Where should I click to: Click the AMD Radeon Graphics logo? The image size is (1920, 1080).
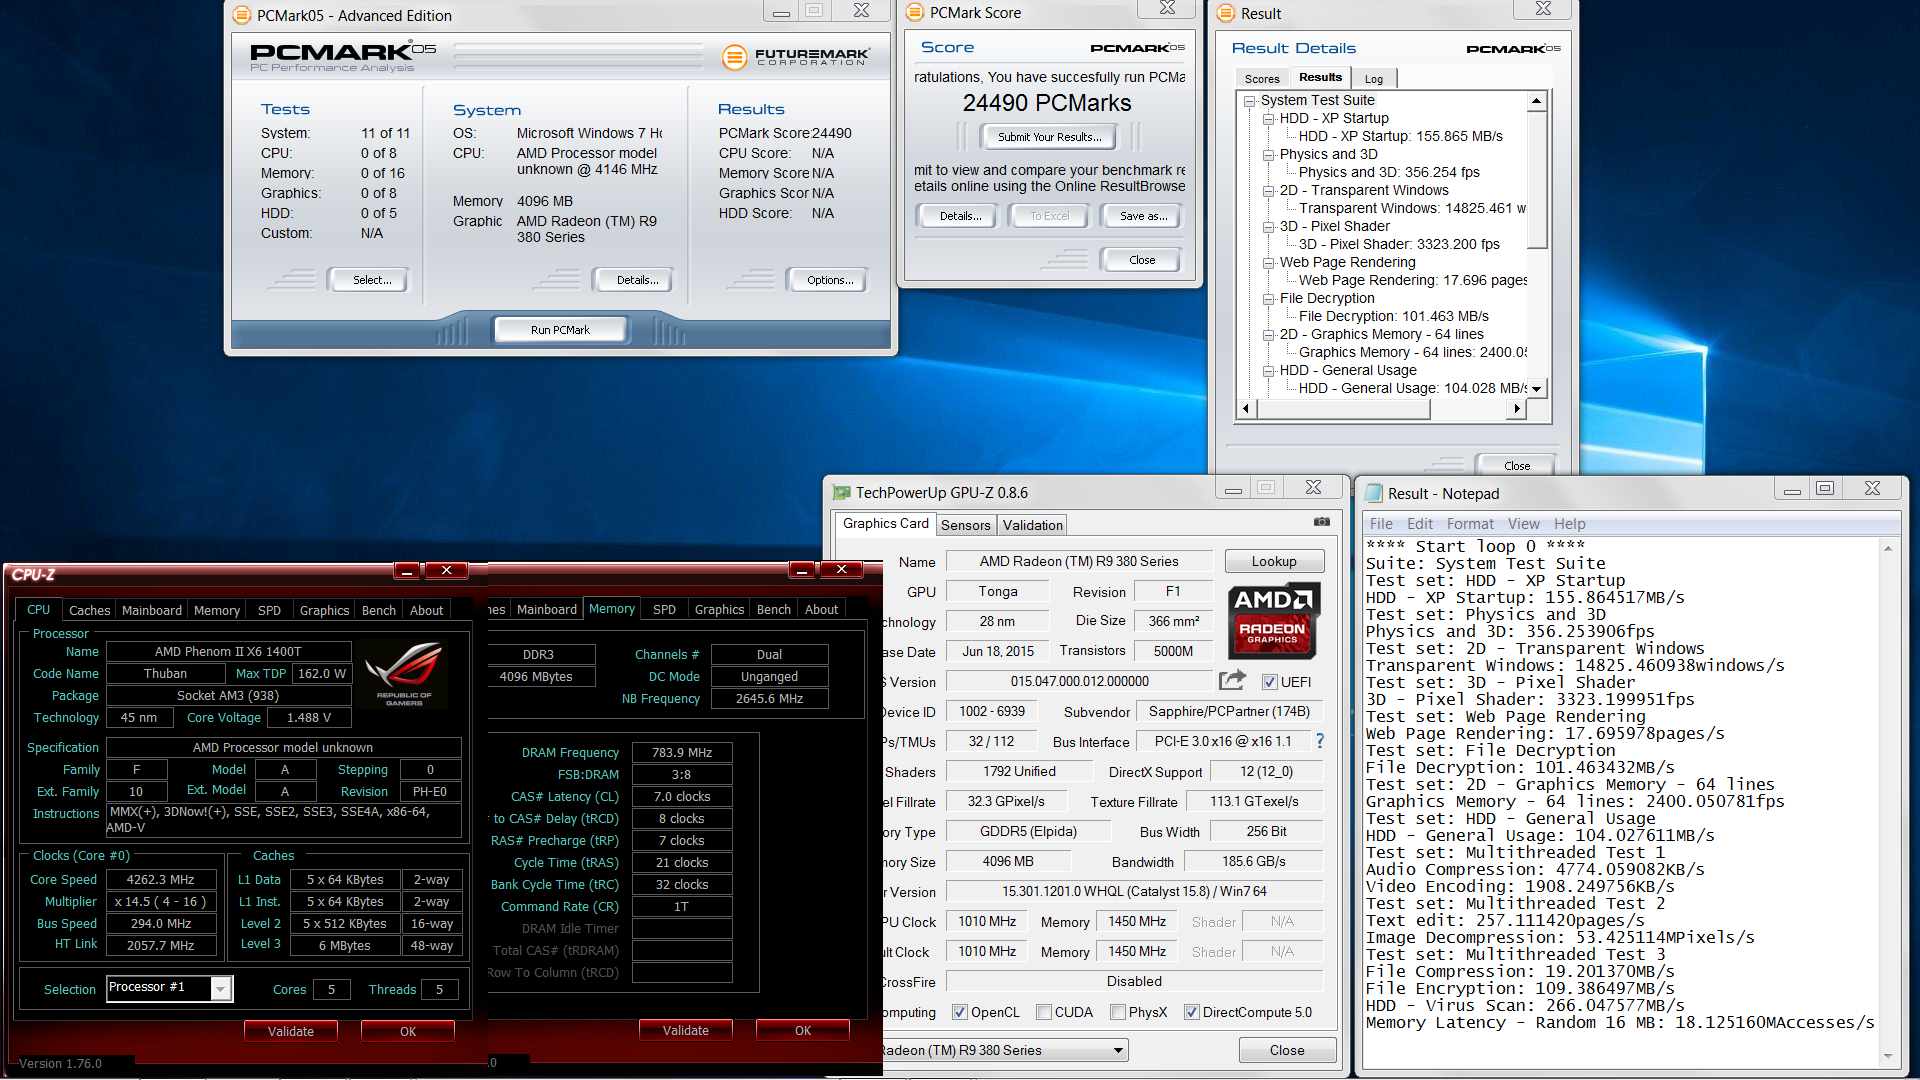tap(1273, 621)
